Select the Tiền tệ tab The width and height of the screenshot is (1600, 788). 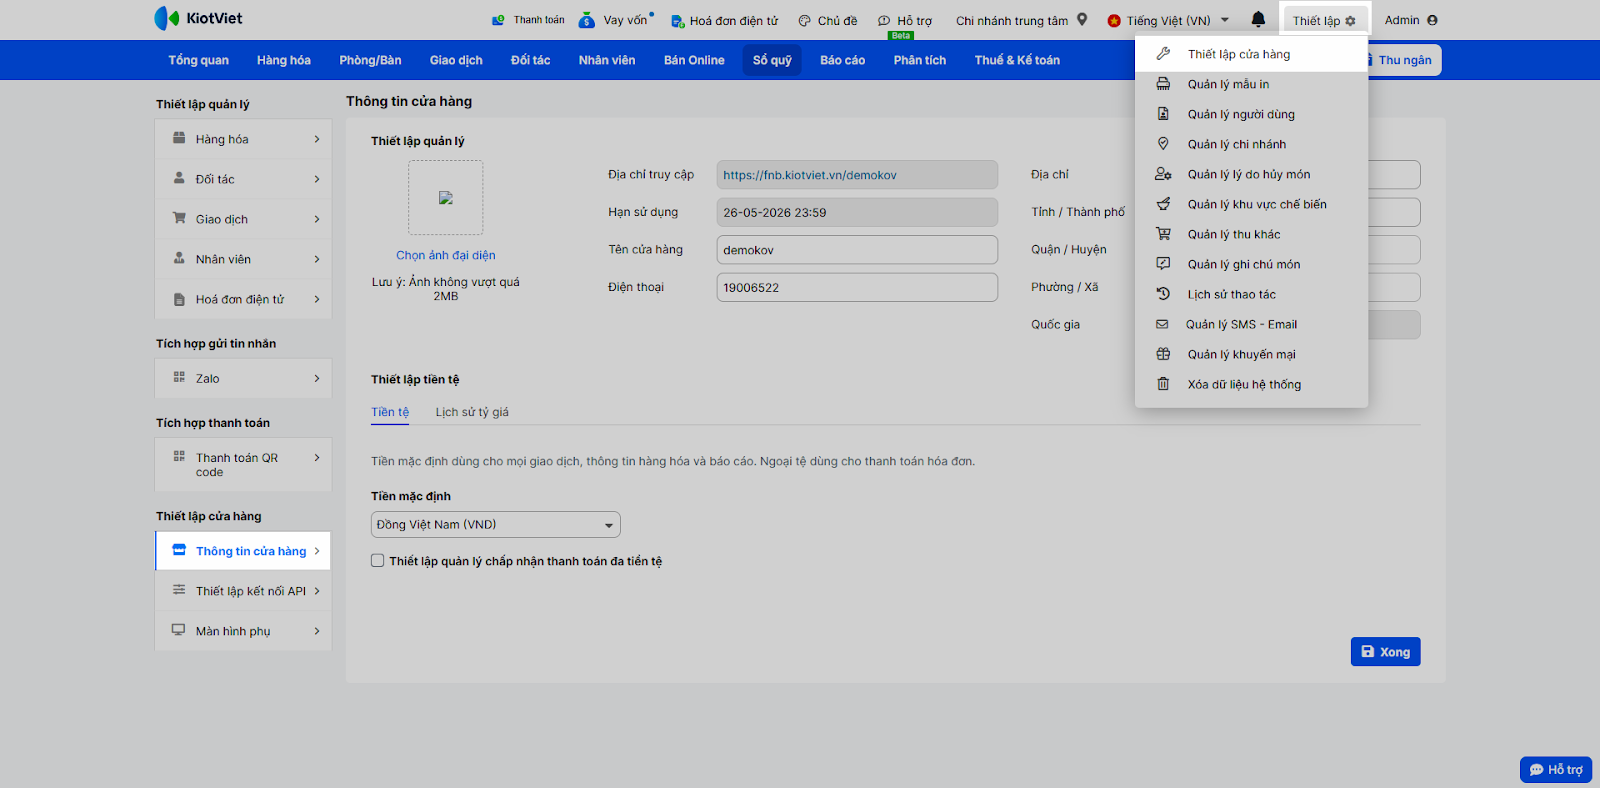[x=390, y=412]
